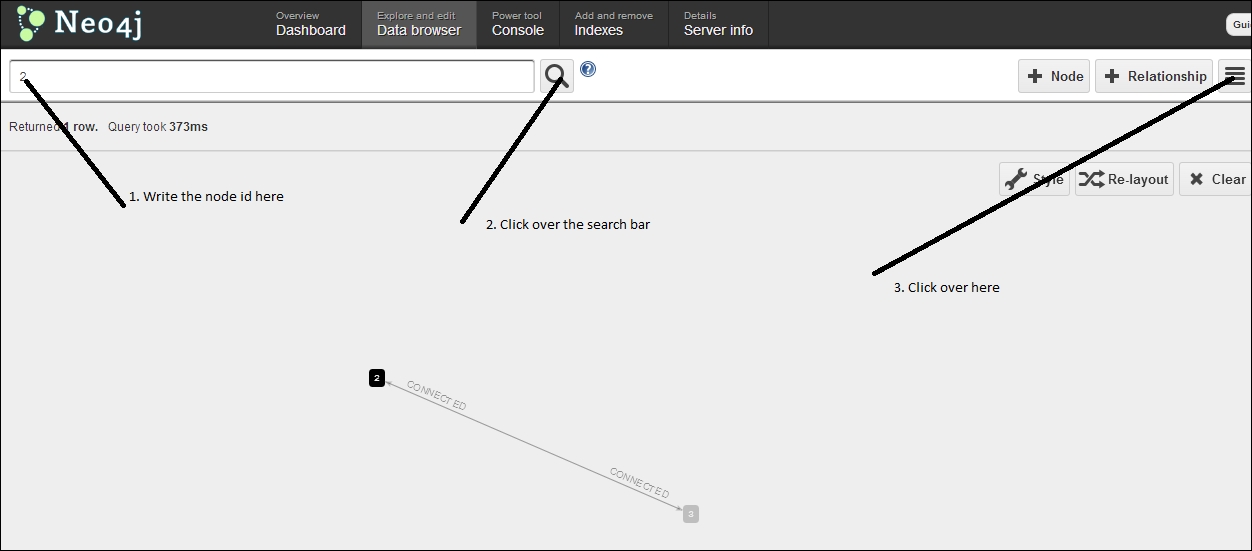The width and height of the screenshot is (1252, 551).
Task: Switch to the Dashboard tab
Action: (x=311, y=24)
